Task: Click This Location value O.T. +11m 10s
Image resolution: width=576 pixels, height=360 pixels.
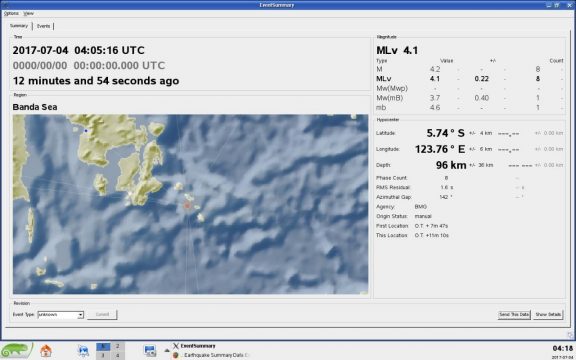Action: coord(432,235)
